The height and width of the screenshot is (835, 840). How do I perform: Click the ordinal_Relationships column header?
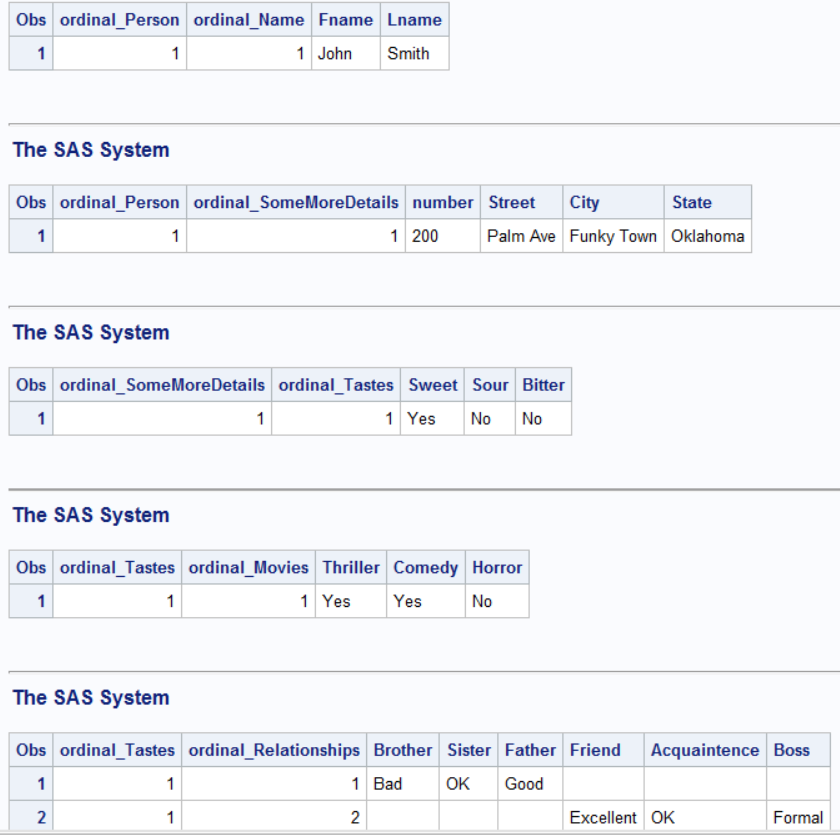pos(274,750)
